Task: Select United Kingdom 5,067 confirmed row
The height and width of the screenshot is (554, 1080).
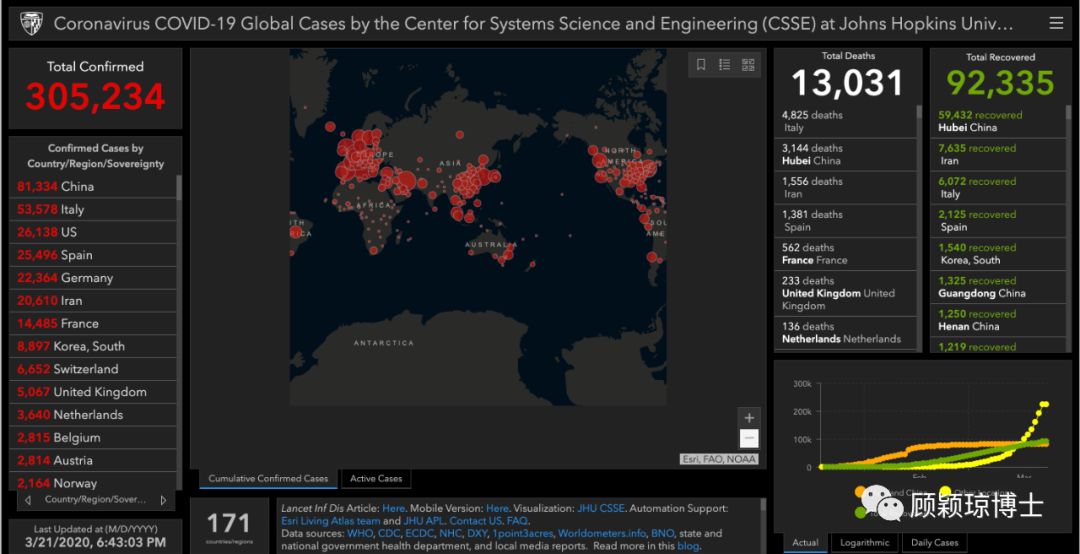Action: tap(93, 391)
